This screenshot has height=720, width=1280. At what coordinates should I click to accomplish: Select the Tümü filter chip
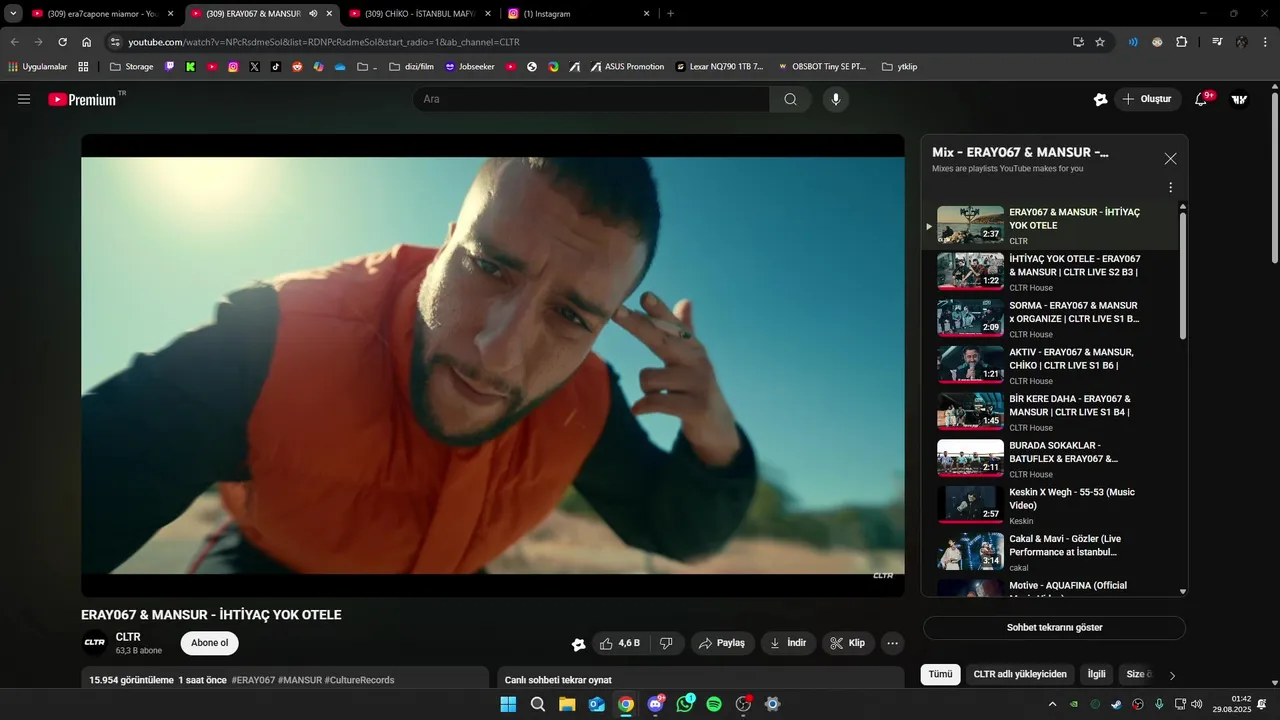[x=940, y=674]
